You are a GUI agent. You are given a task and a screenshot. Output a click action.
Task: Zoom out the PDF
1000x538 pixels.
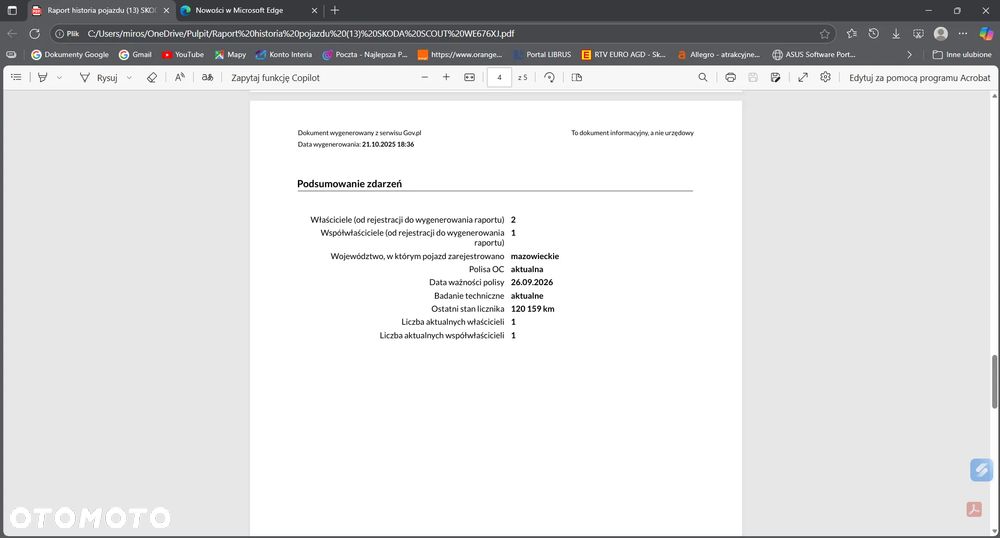click(x=425, y=77)
